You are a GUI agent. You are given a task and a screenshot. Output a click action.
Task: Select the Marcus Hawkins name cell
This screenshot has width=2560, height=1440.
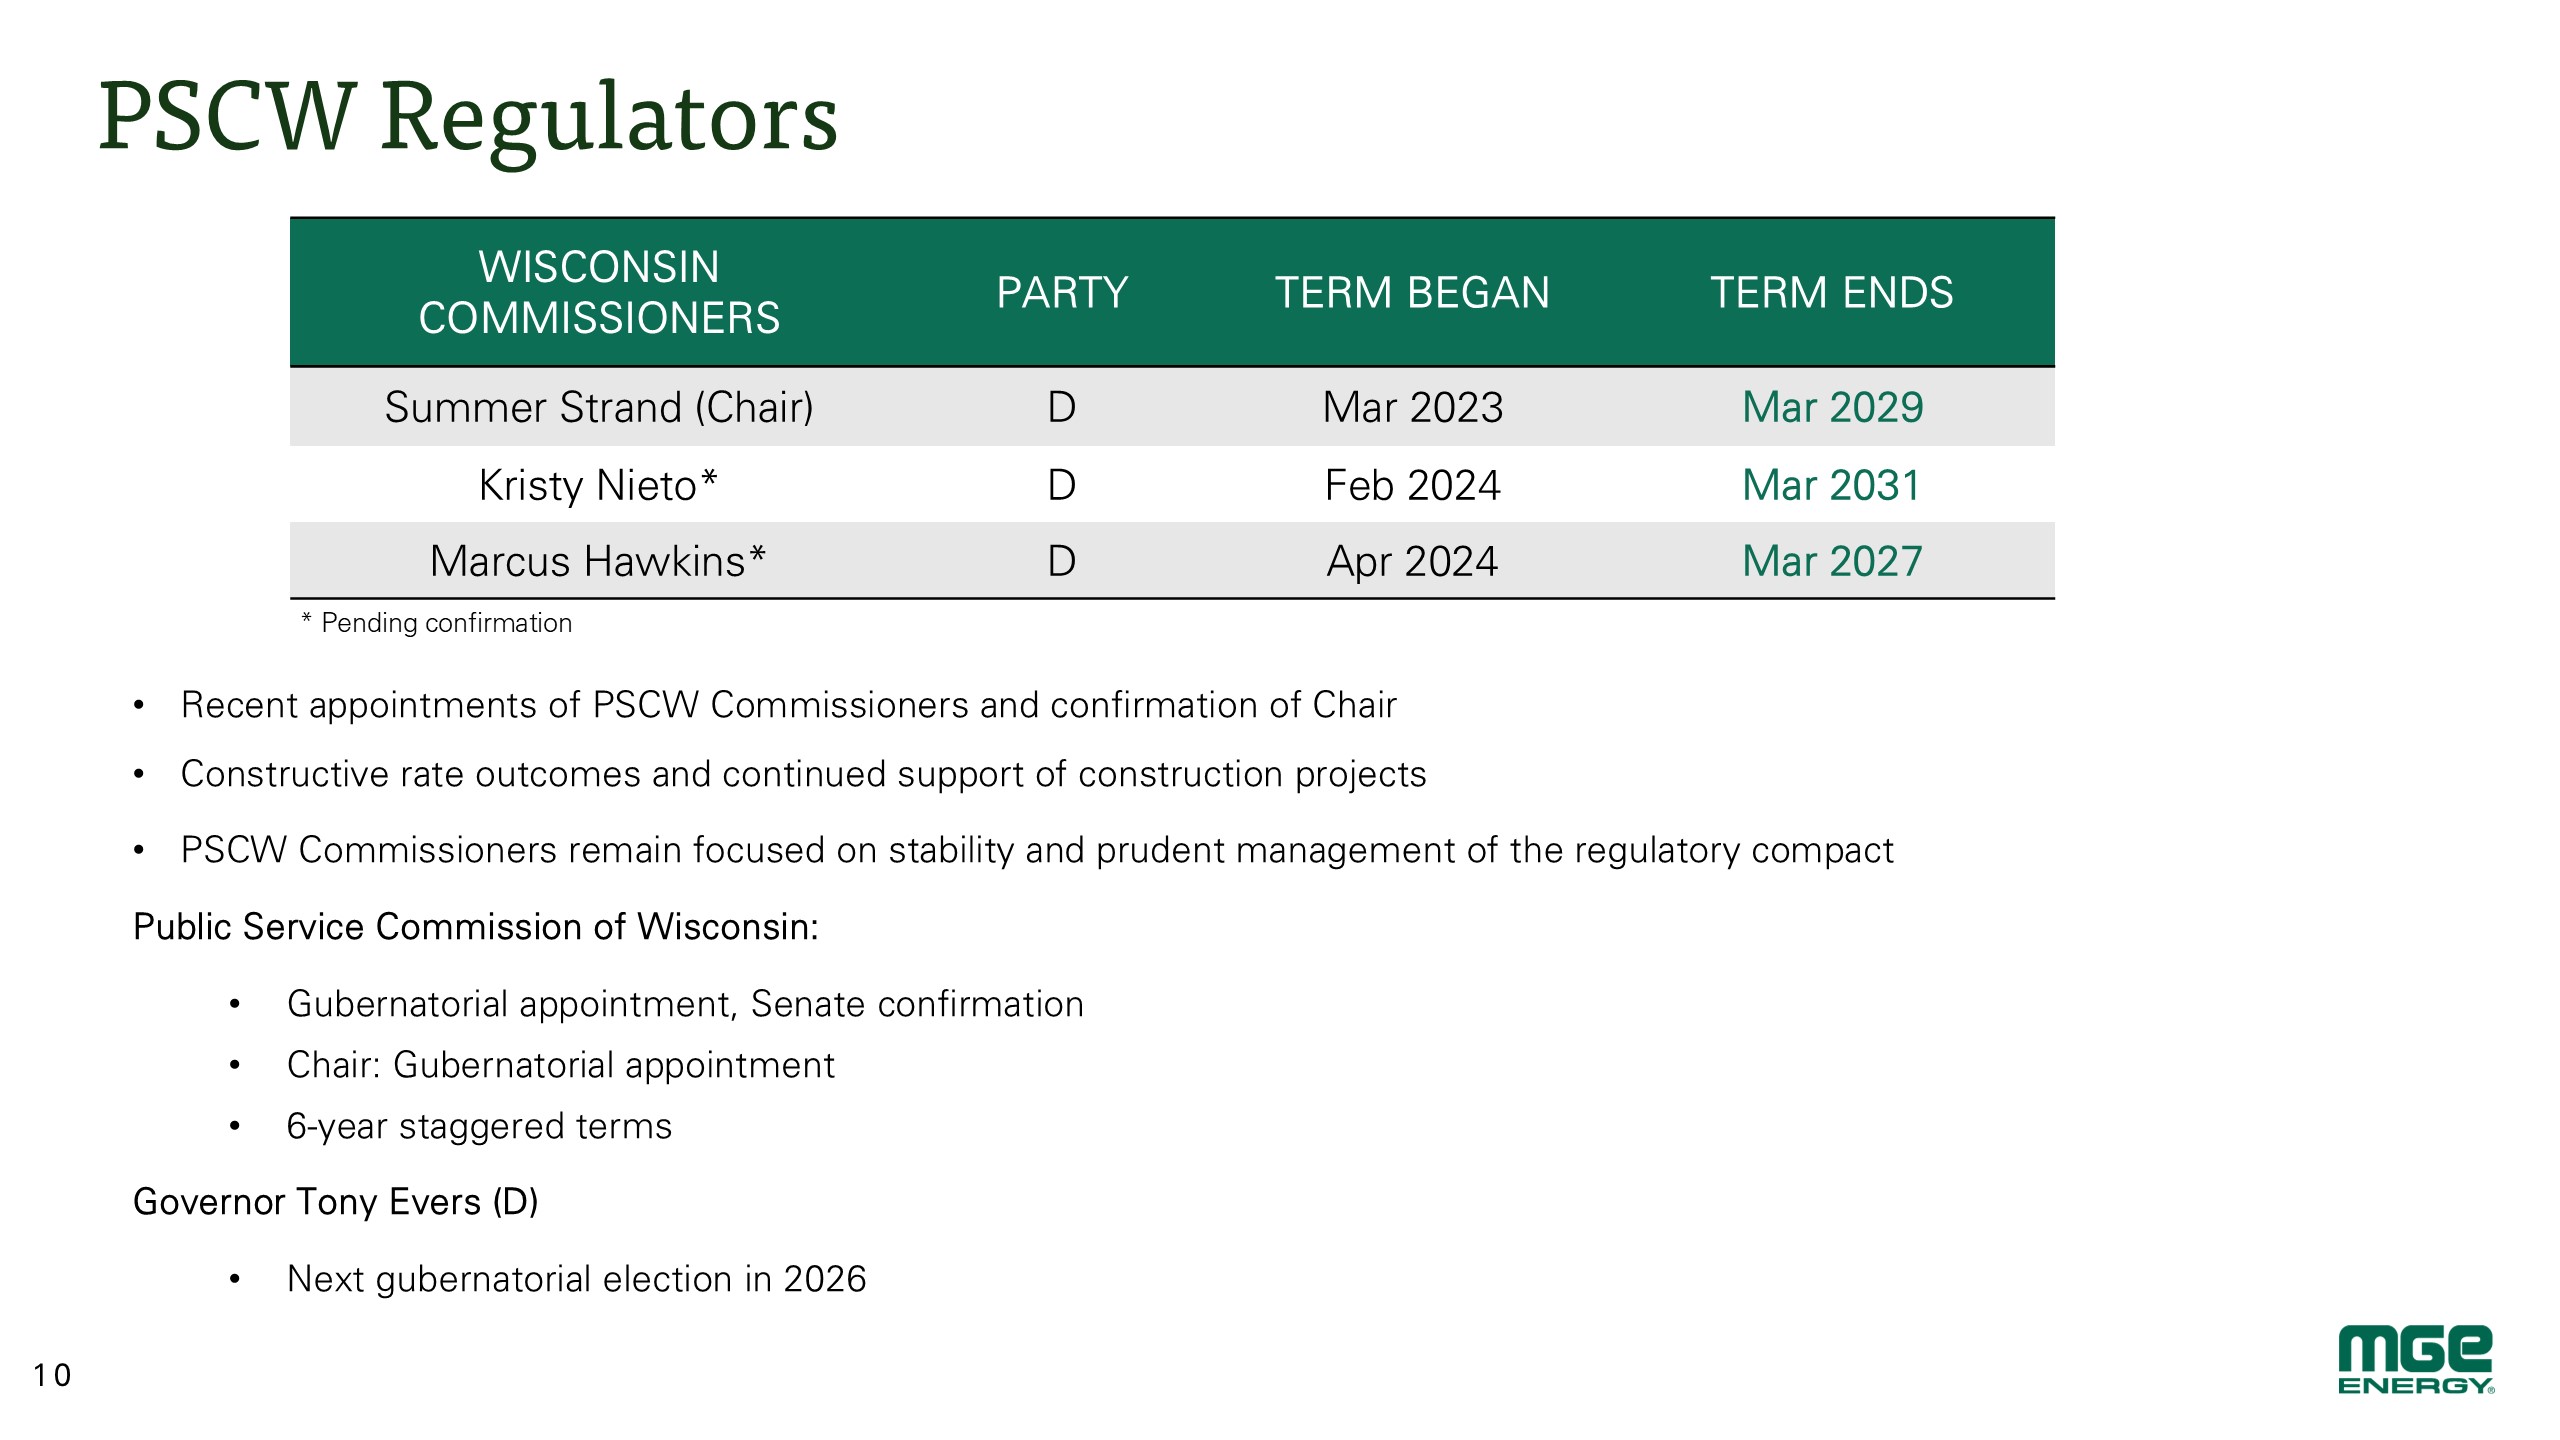[x=598, y=562]
